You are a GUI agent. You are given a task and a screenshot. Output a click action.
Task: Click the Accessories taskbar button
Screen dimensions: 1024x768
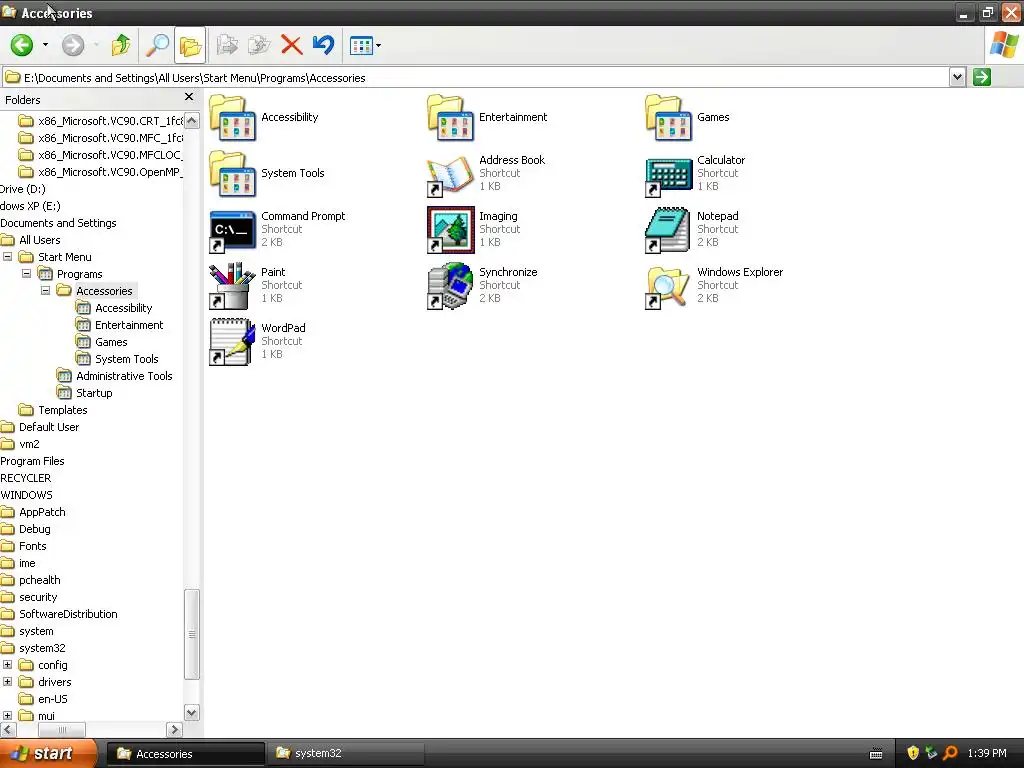(185, 754)
